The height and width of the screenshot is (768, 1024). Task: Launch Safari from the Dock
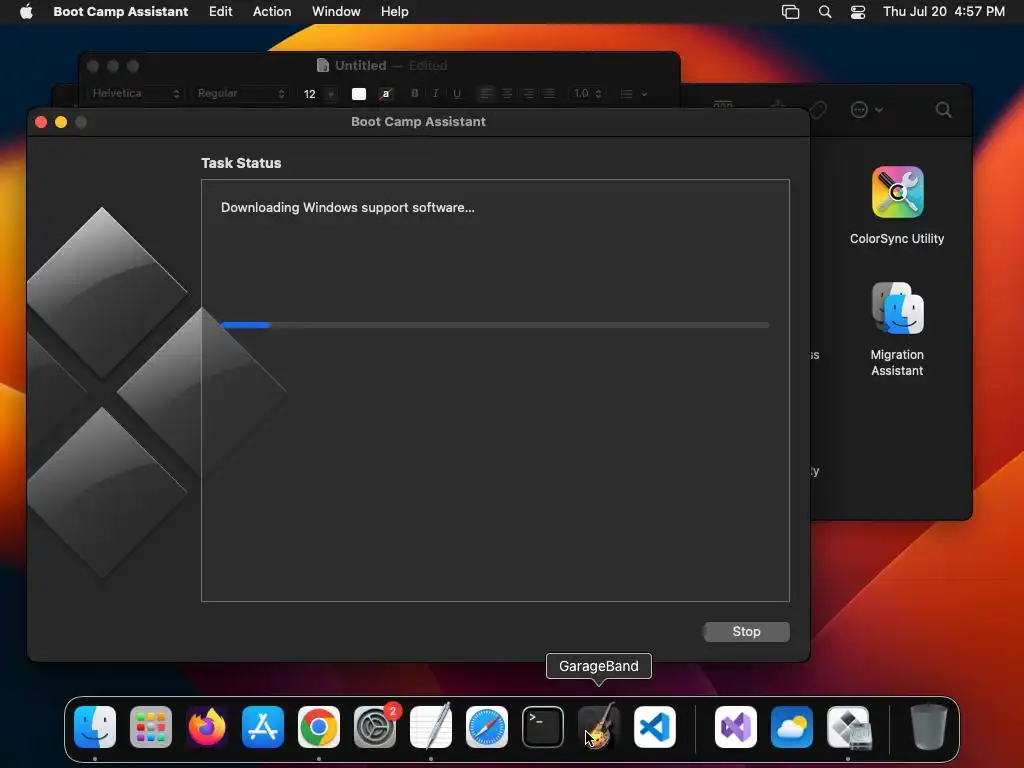pyautogui.click(x=487, y=727)
